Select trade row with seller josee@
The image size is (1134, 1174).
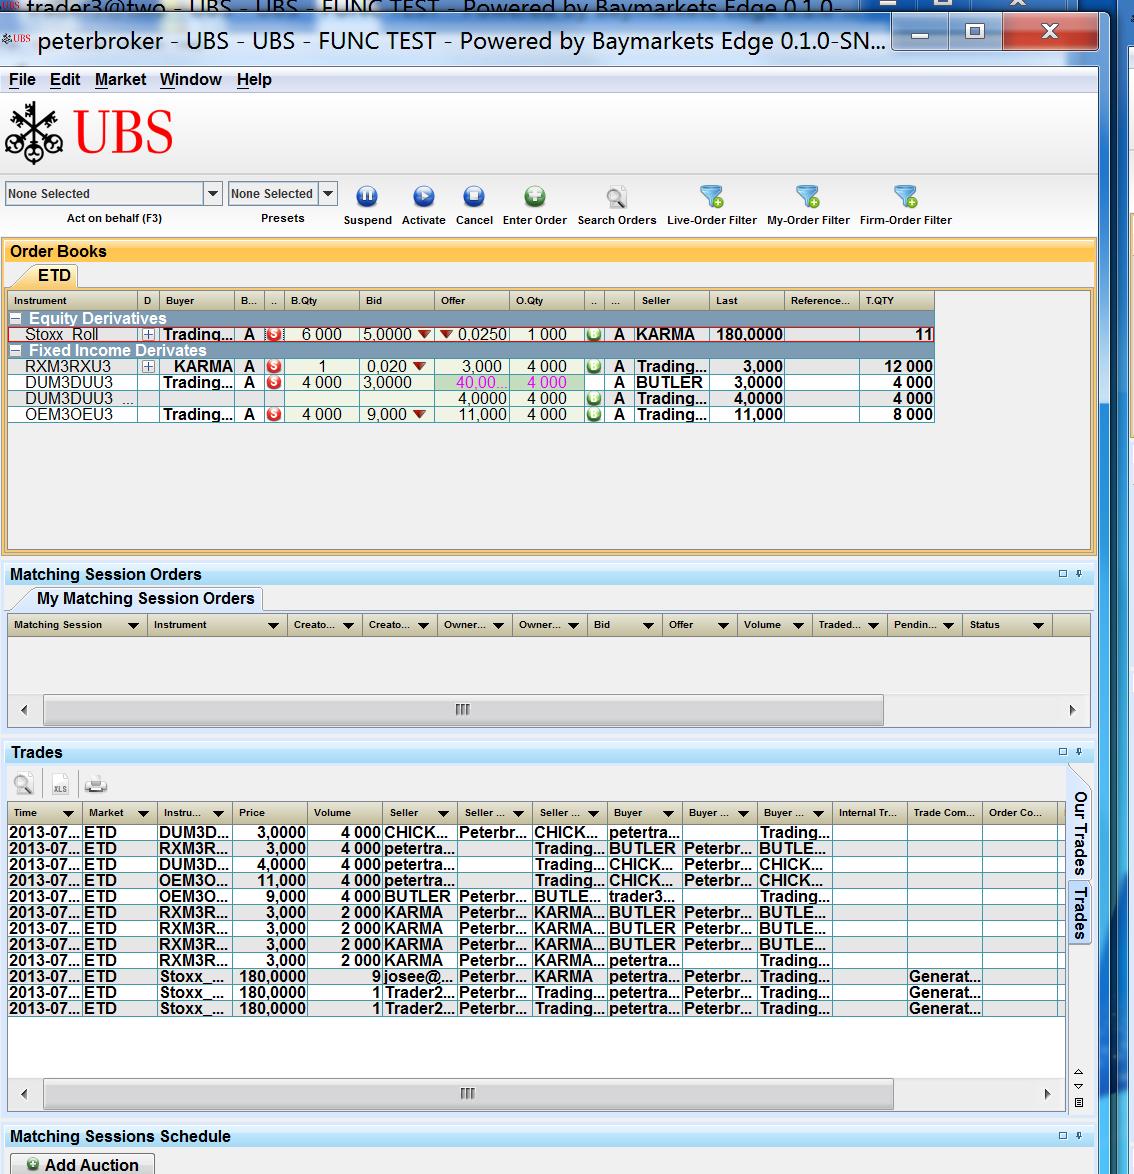click(x=536, y=976)
